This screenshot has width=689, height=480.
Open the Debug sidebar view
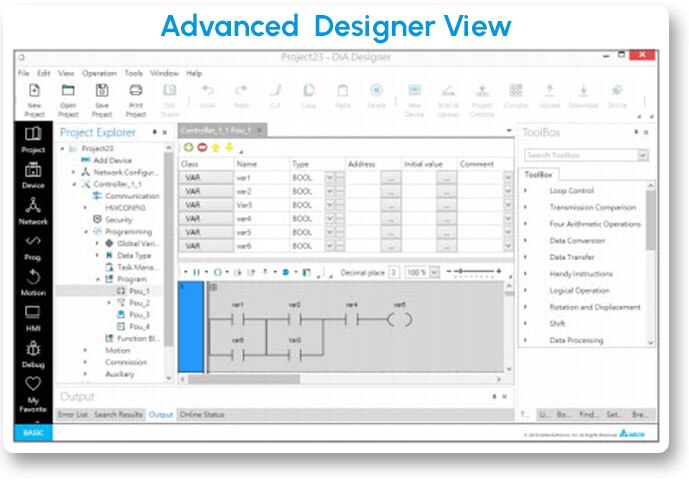33,355
